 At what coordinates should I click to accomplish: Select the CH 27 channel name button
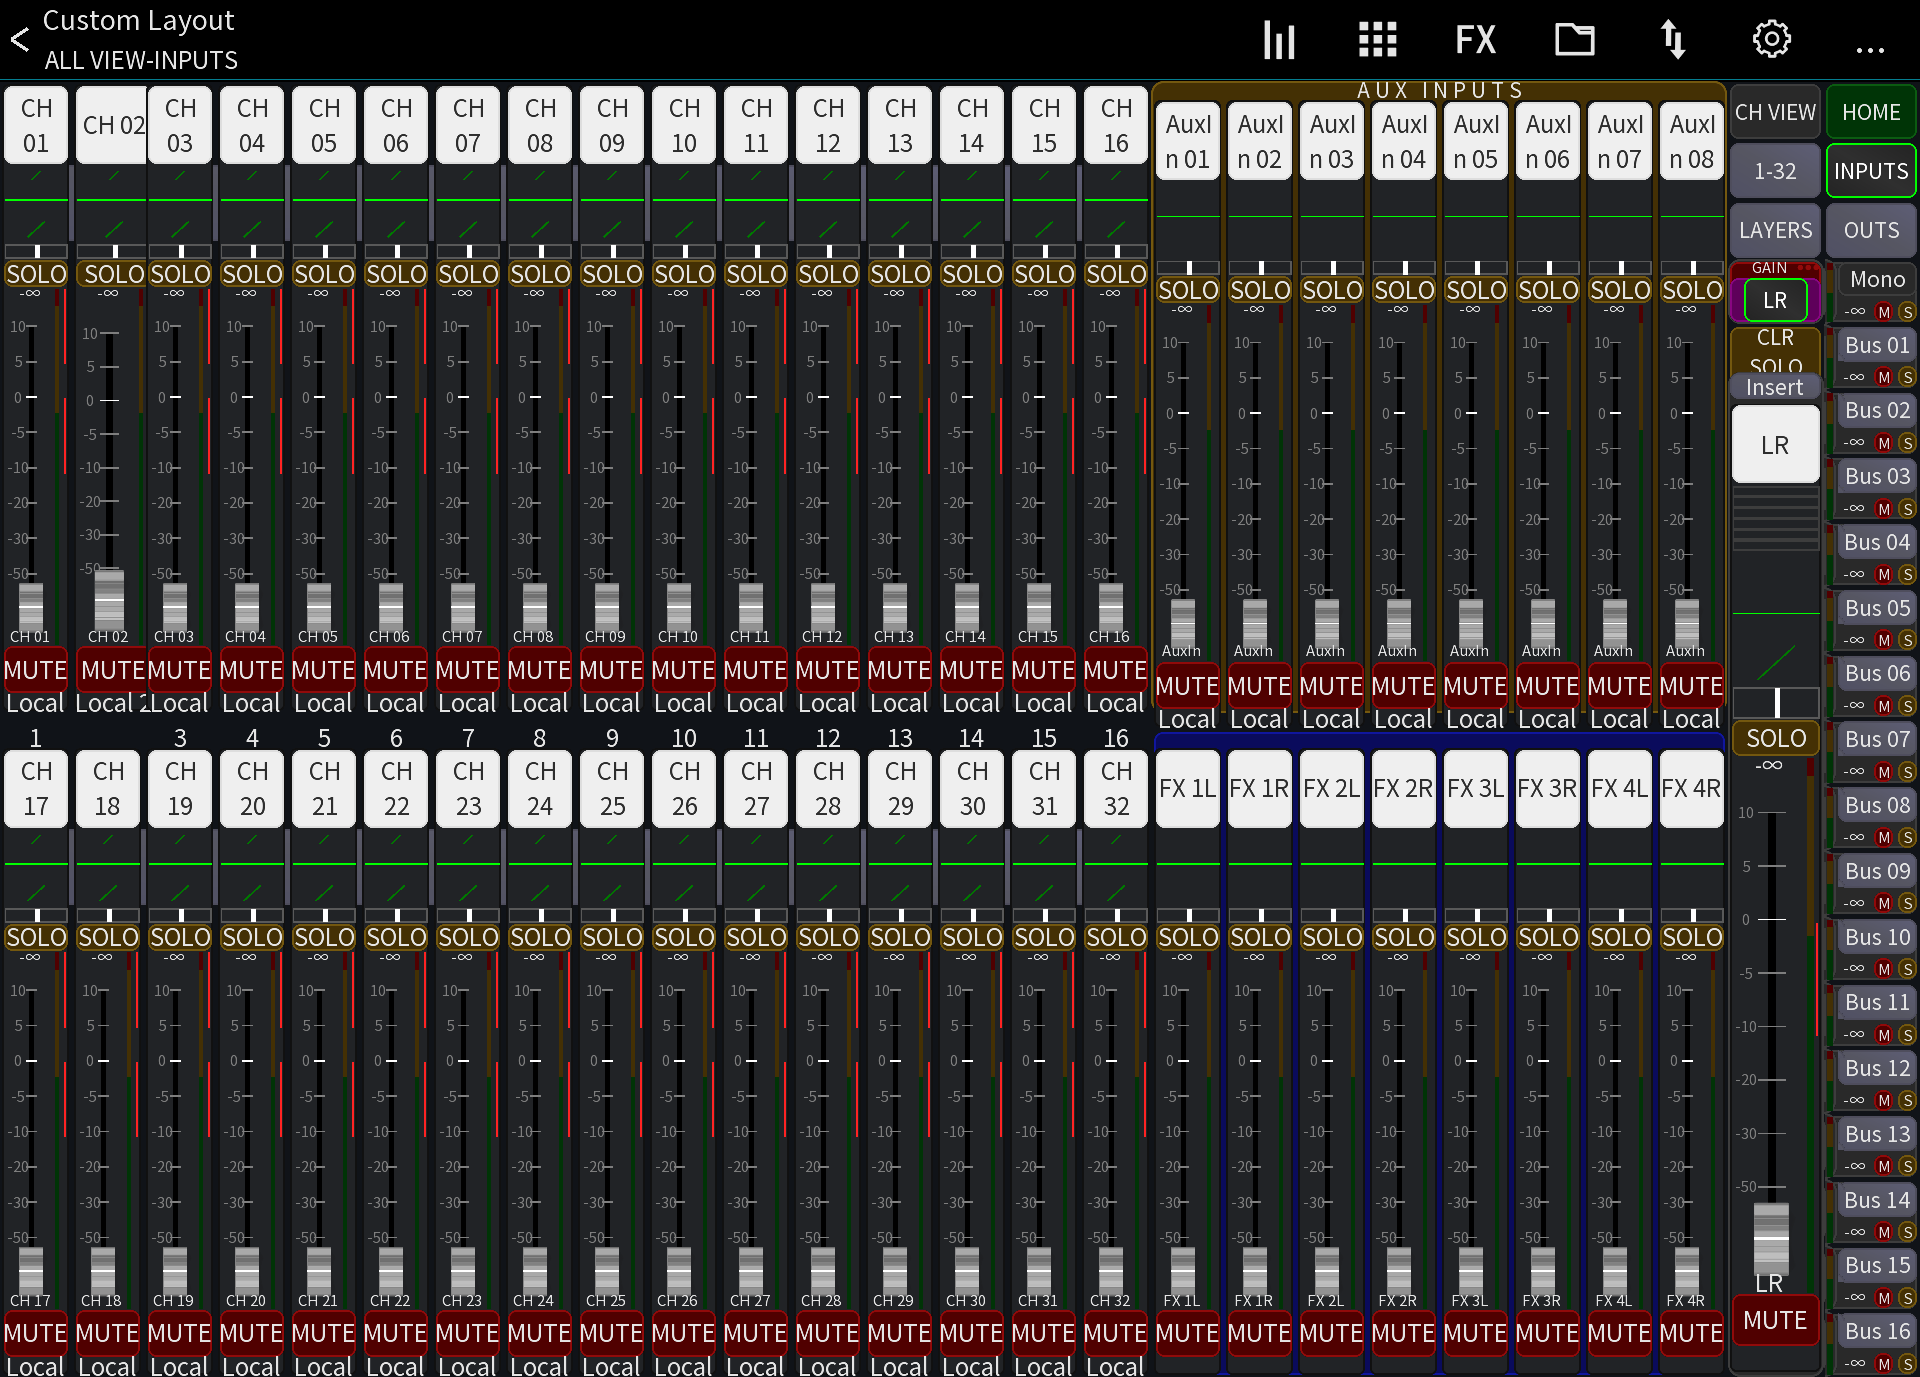pyautogui.click(x=756, y=788)
